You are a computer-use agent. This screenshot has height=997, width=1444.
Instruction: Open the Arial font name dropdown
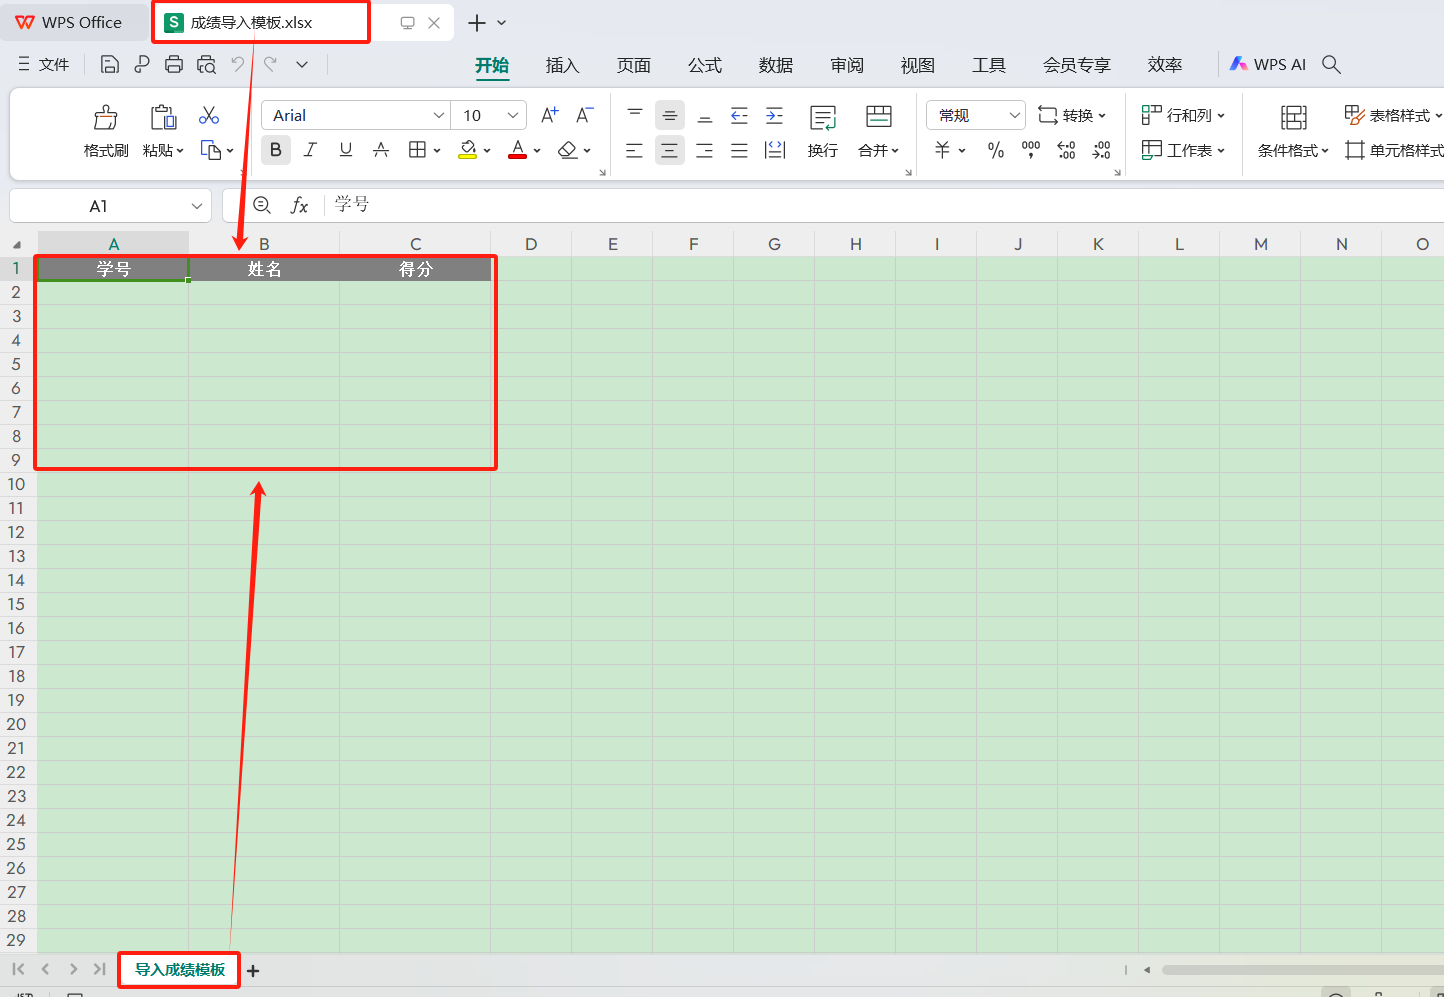point(438,116)
